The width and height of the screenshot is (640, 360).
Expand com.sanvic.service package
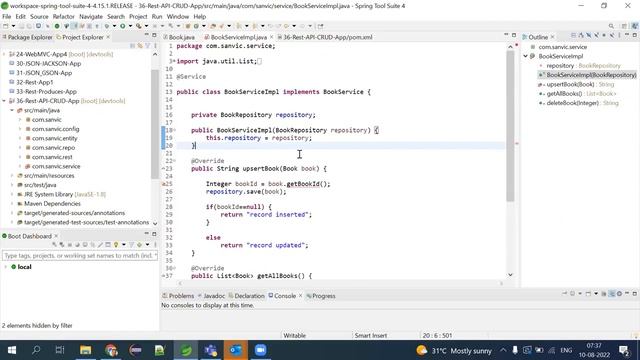(20, 167)
